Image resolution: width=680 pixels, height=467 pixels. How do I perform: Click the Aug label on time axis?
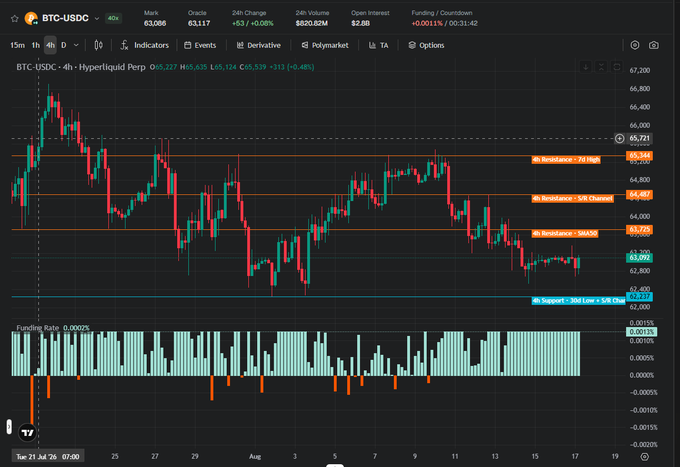(x=255, y=457)
